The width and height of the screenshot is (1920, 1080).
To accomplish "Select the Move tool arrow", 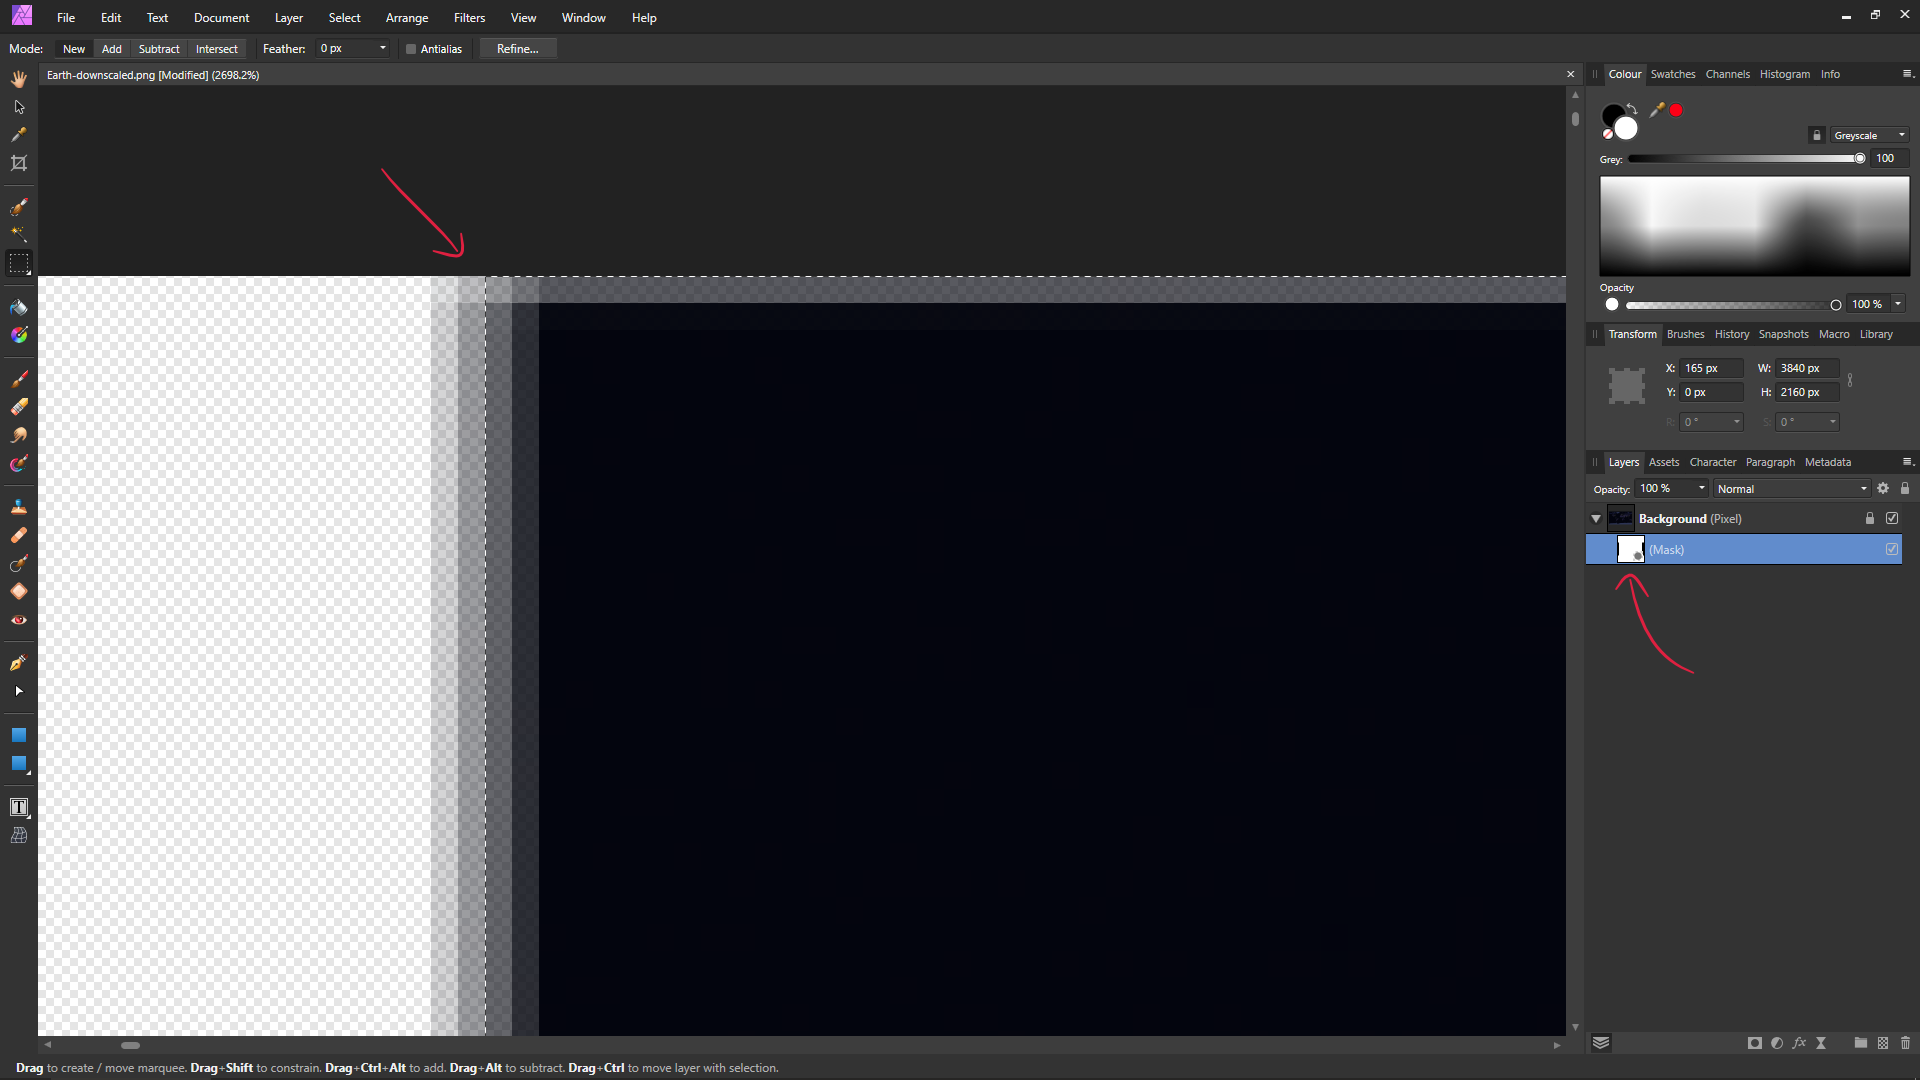I will 19,107.
